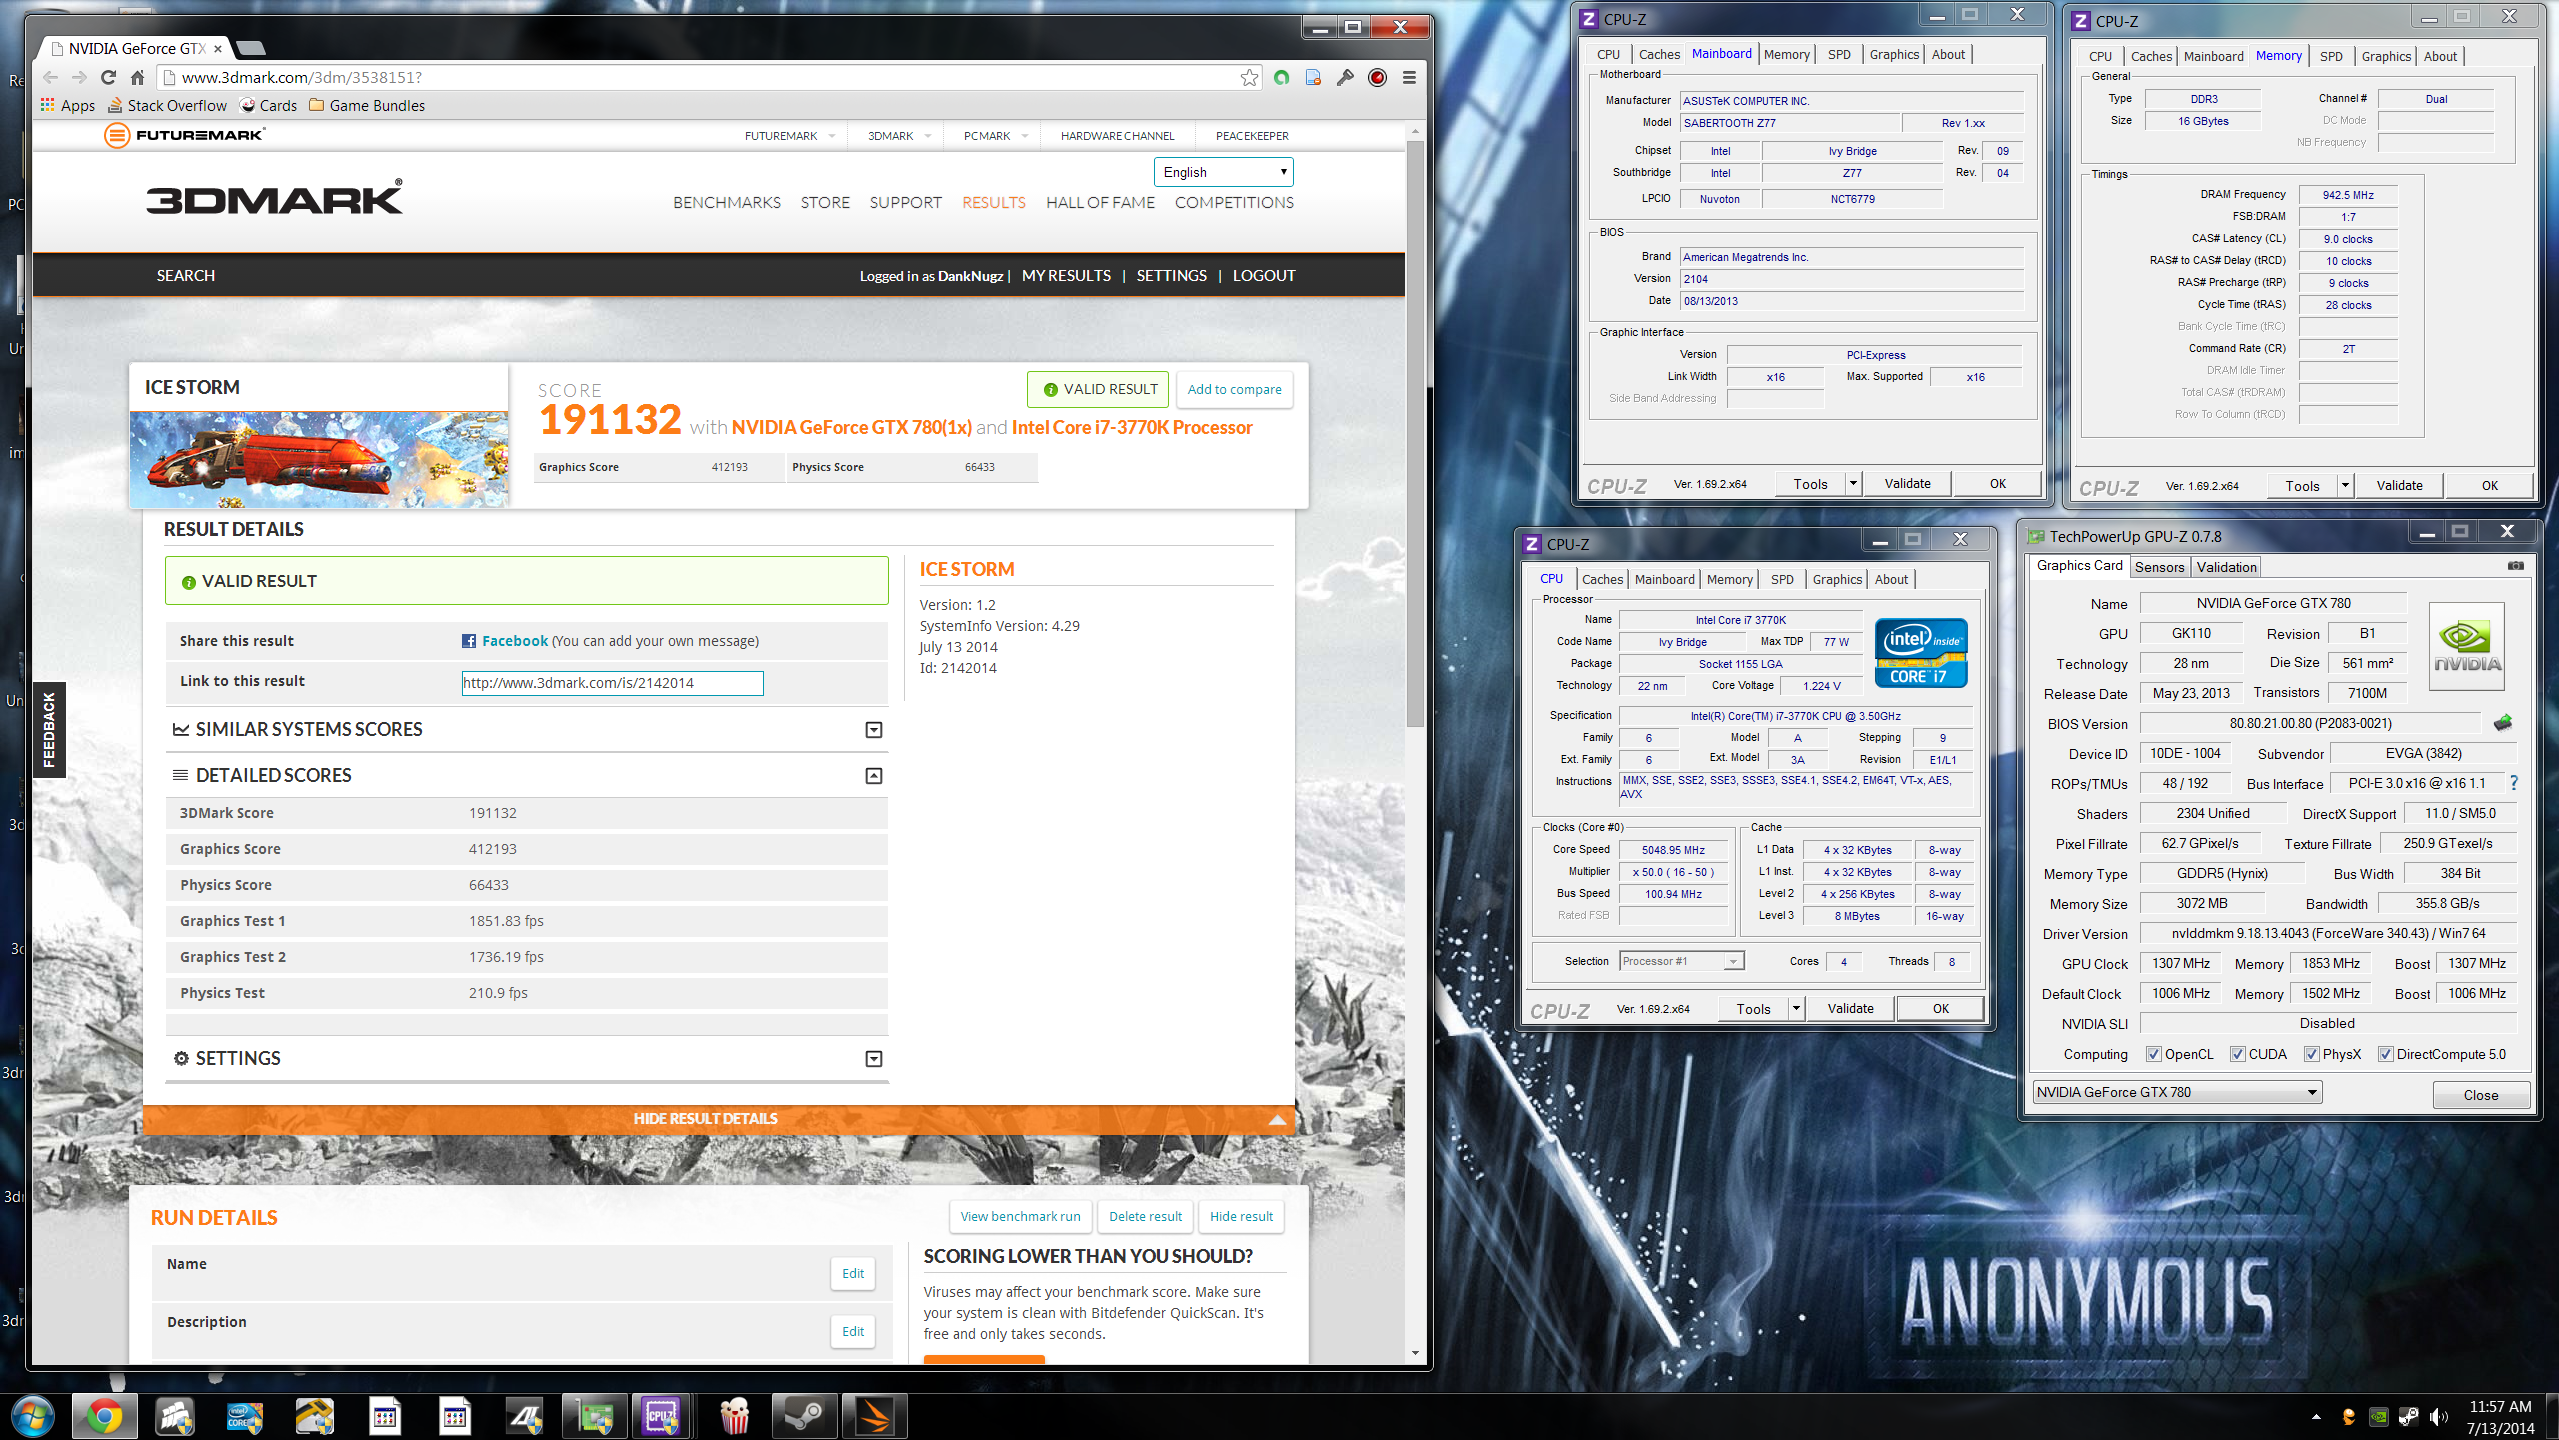Click the FEEDBACK side tab
The height and width of the screenshot is (1440, 2559).
pyautogui.click(x=49, y=730)
